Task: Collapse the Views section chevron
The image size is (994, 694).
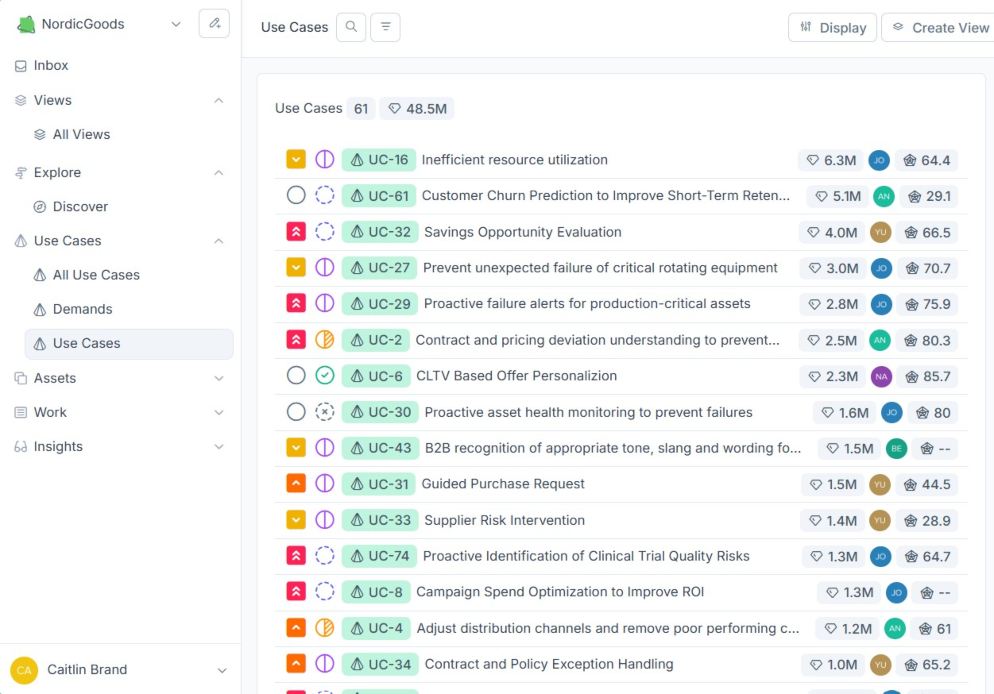Action: point(219,100)
